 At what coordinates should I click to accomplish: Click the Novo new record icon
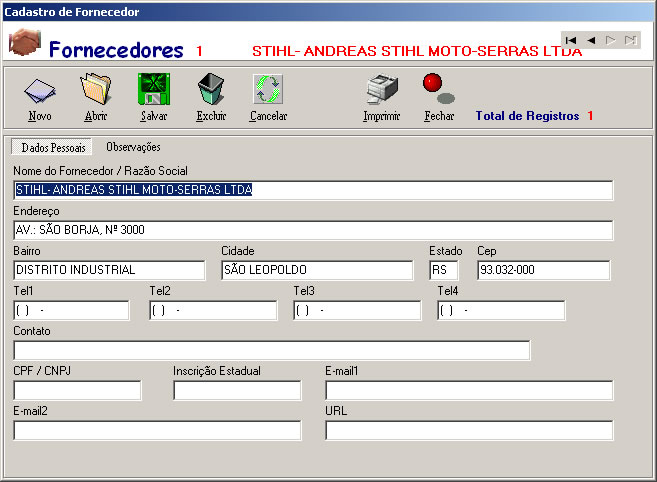point(40,91)
